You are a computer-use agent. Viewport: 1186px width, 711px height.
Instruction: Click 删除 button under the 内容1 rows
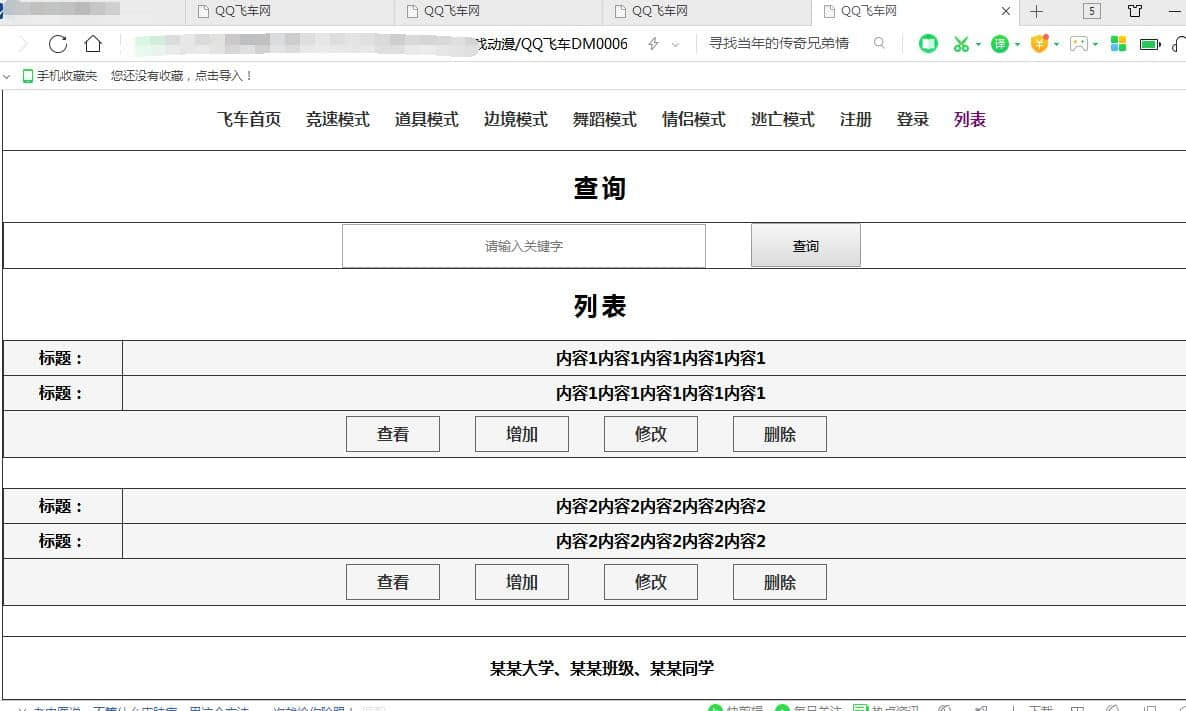pos(779,435)
